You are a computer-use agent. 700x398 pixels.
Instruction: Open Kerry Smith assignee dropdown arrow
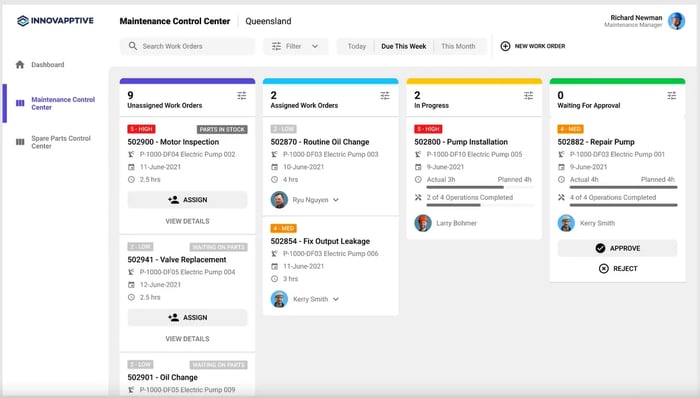[x=336, y=299]
